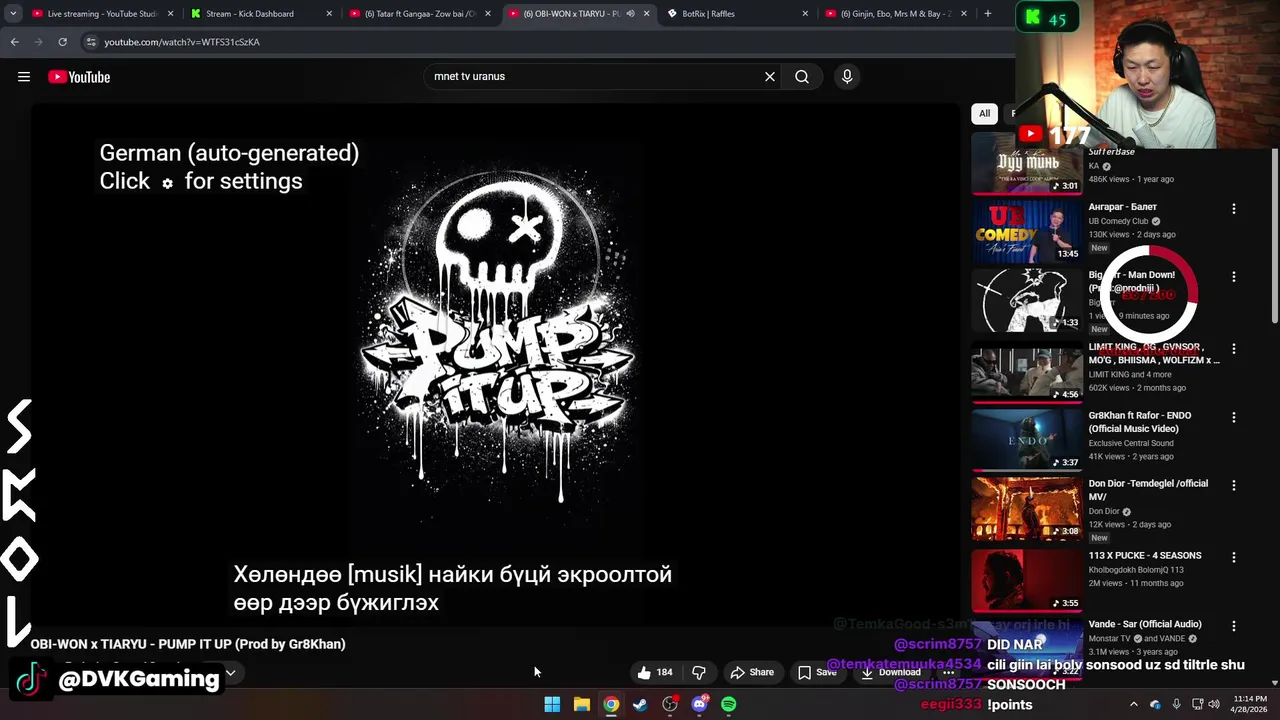Open Gr8Khan ft Rafor - ENDO title
The width and height of the screenshot is (1280, 720).
(1140, 422)
